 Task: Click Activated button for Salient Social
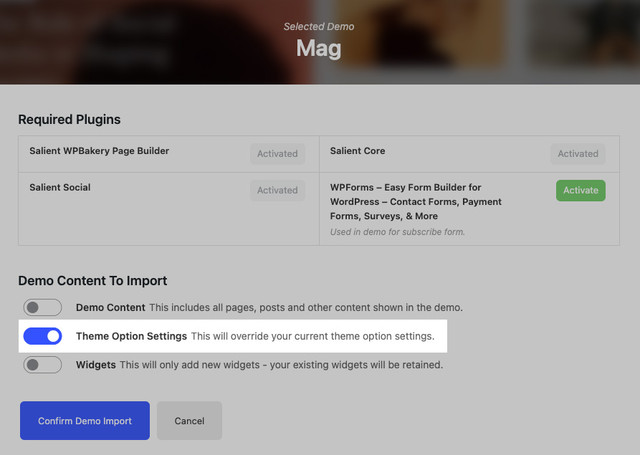click(x=278, y=190)
